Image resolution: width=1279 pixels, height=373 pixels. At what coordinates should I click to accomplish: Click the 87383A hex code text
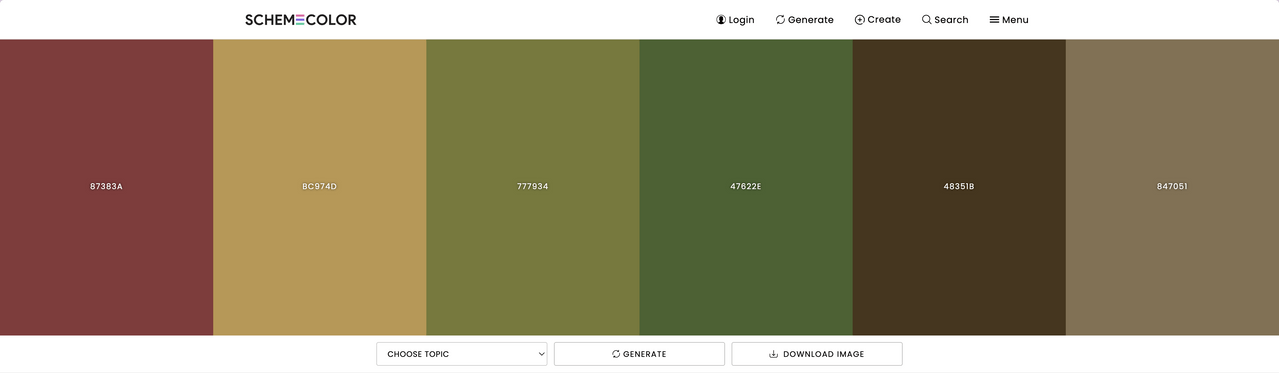(x=106, y=187)
